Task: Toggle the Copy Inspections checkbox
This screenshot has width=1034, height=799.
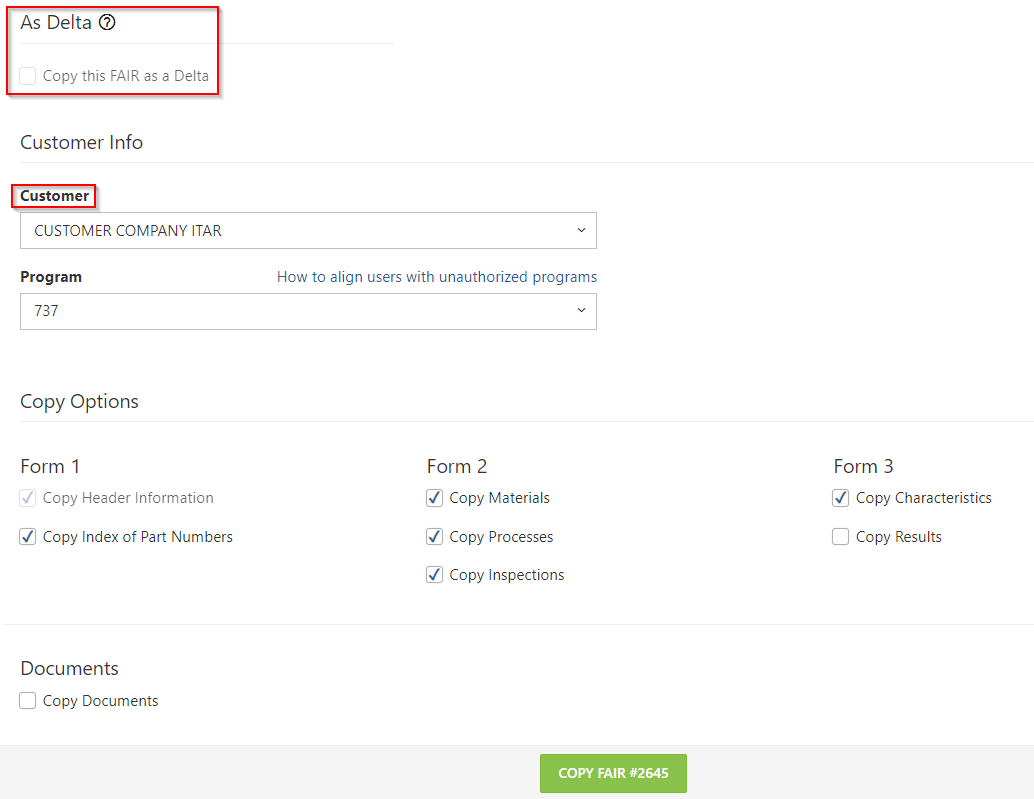Action: tap(435, 575)
